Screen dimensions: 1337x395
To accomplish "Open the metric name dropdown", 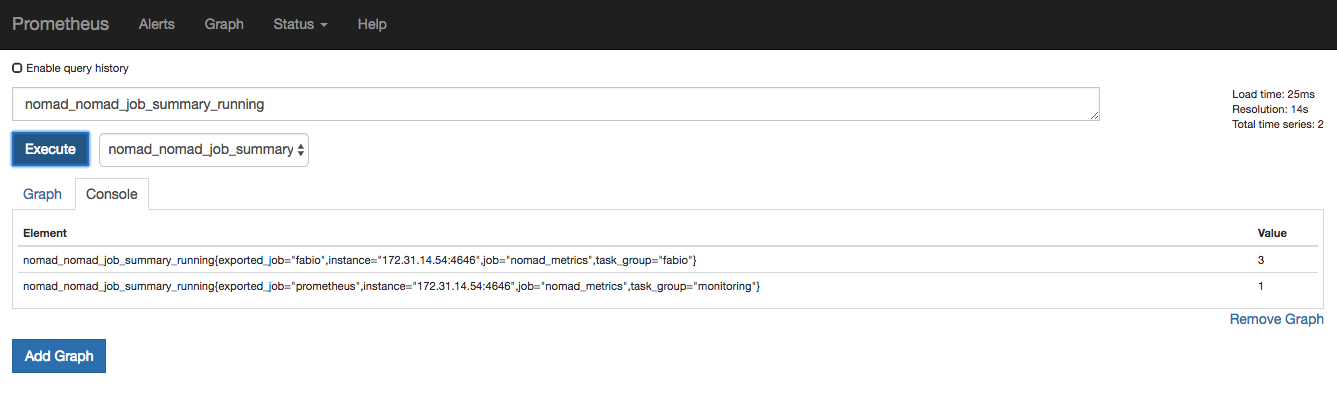I will [204, 149].
